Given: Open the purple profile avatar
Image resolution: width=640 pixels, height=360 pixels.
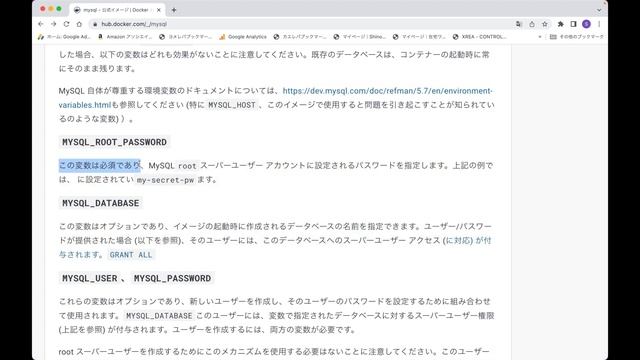Looking at the screenshot, I should click(586, 24).
